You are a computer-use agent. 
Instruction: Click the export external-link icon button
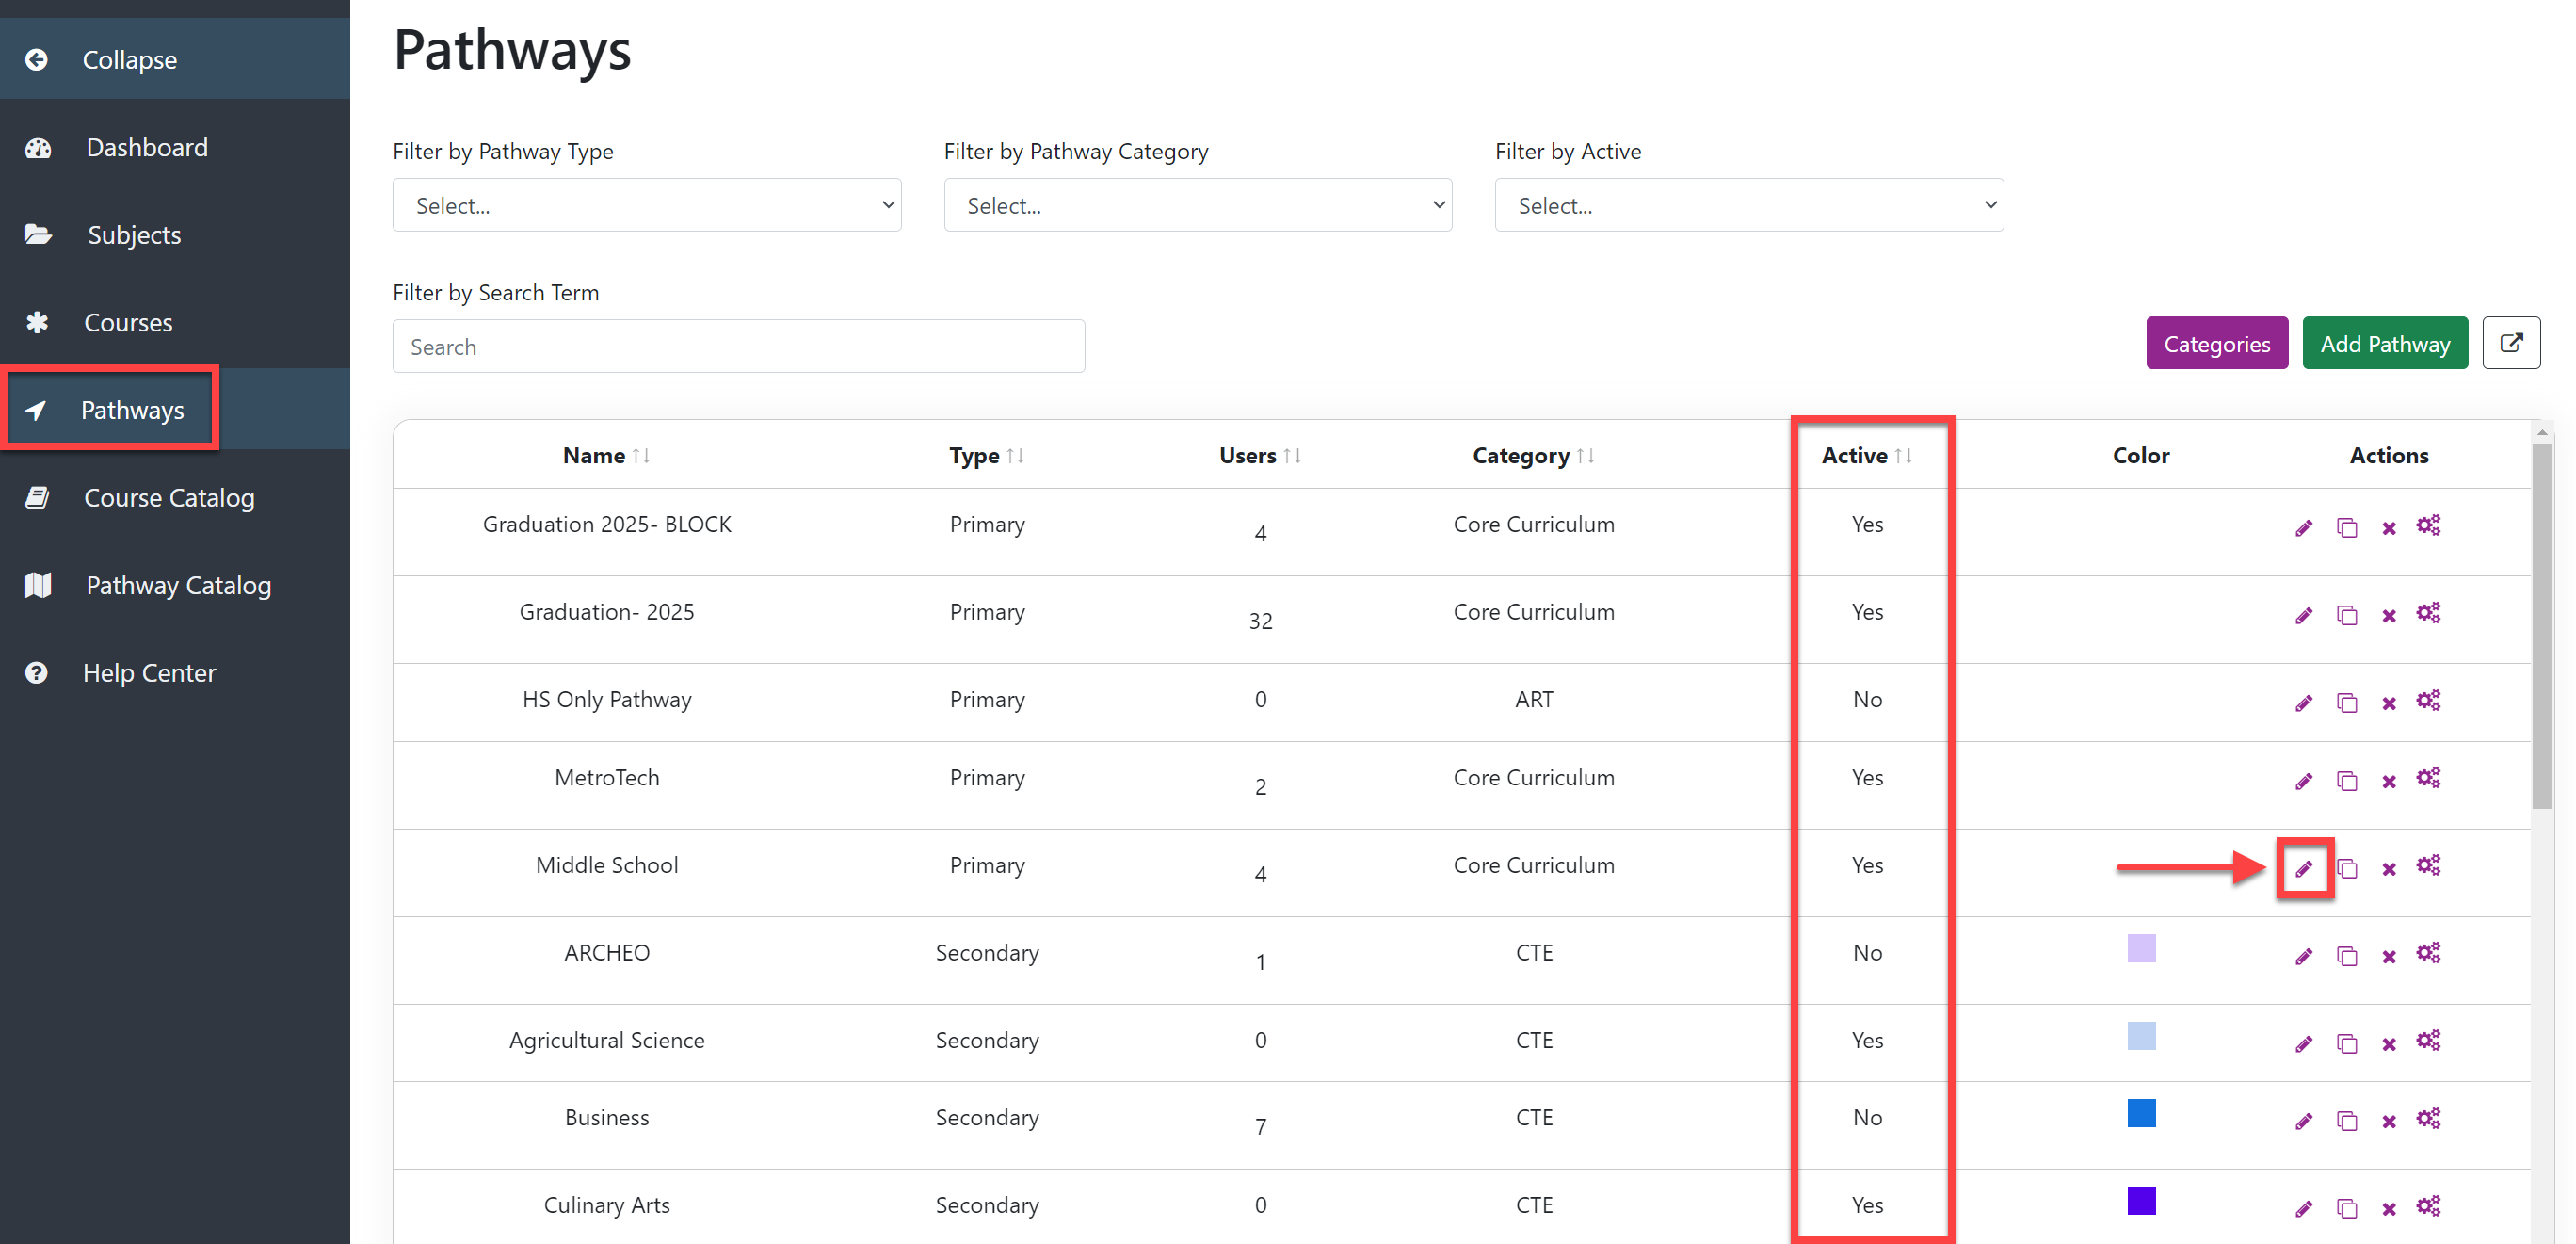coord(2511,344)
